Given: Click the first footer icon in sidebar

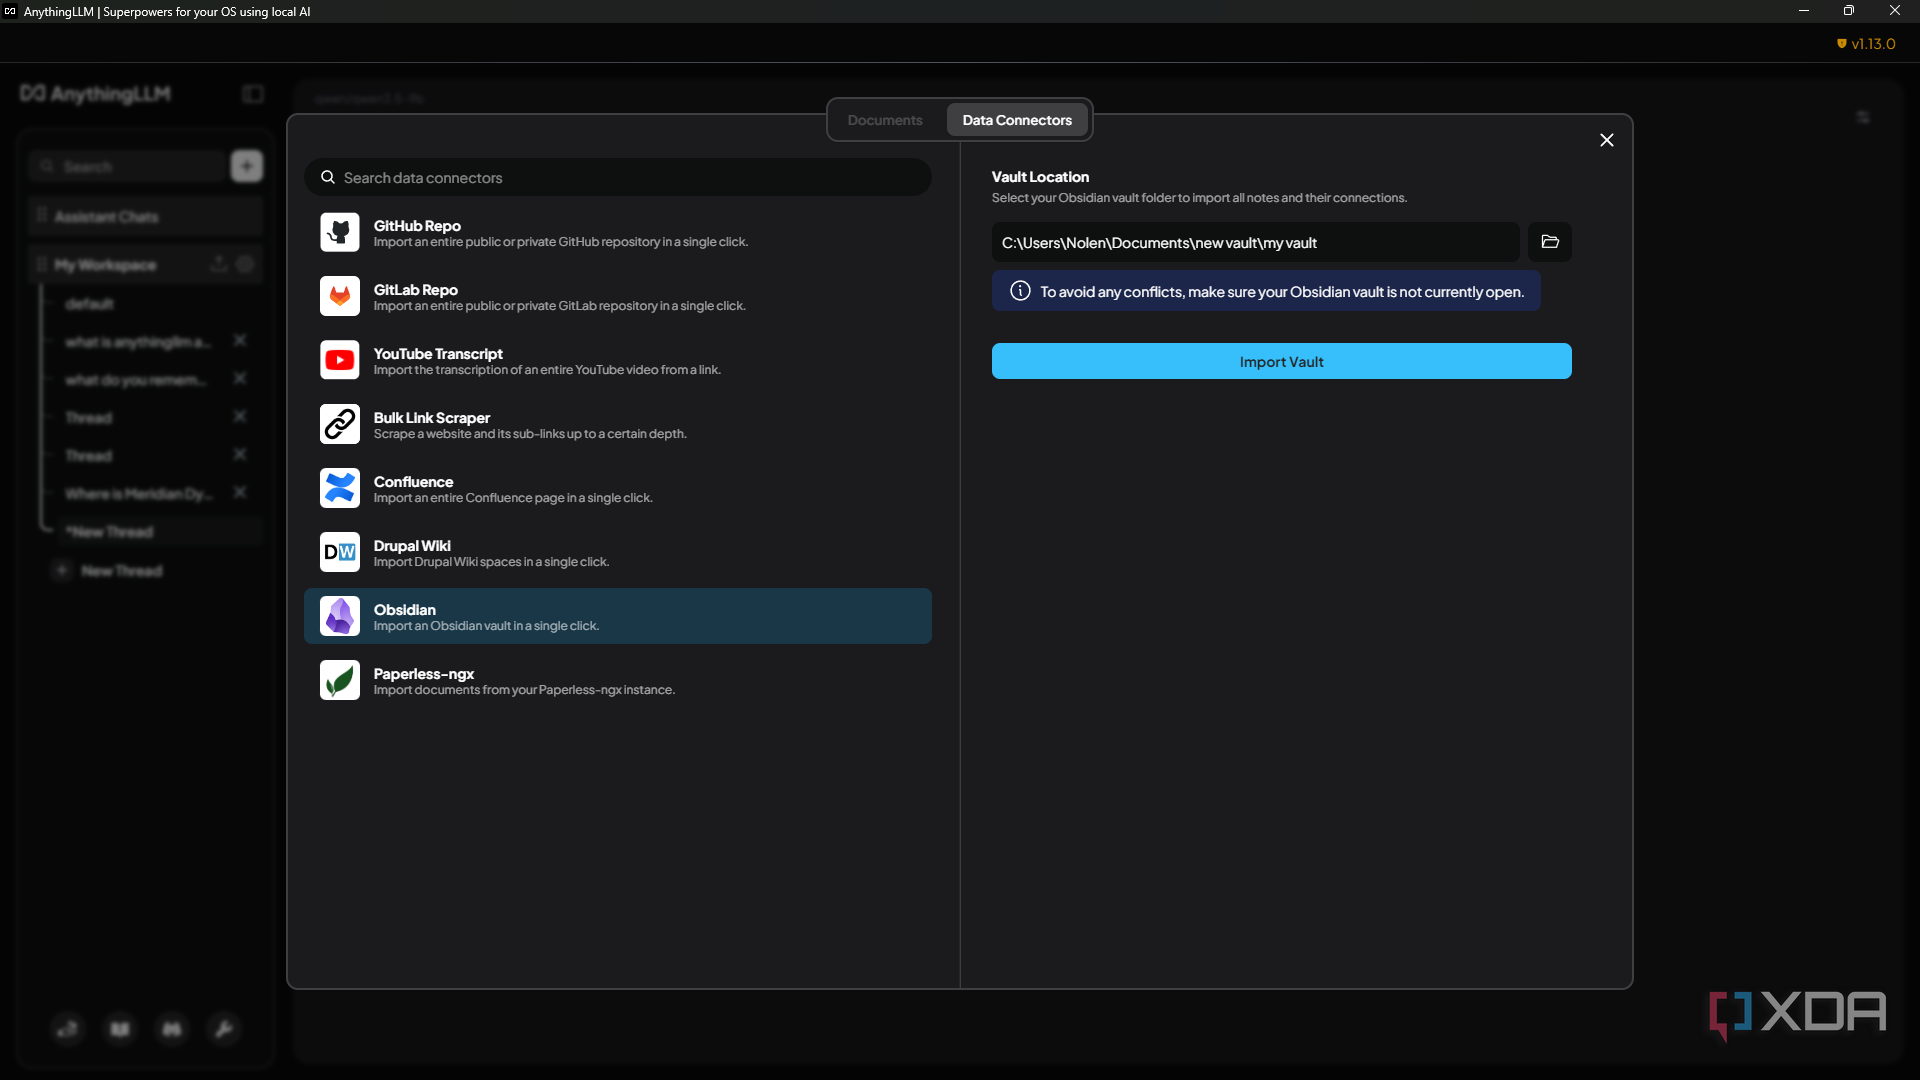Looking at the screenshot, I should coord(68,1029).
